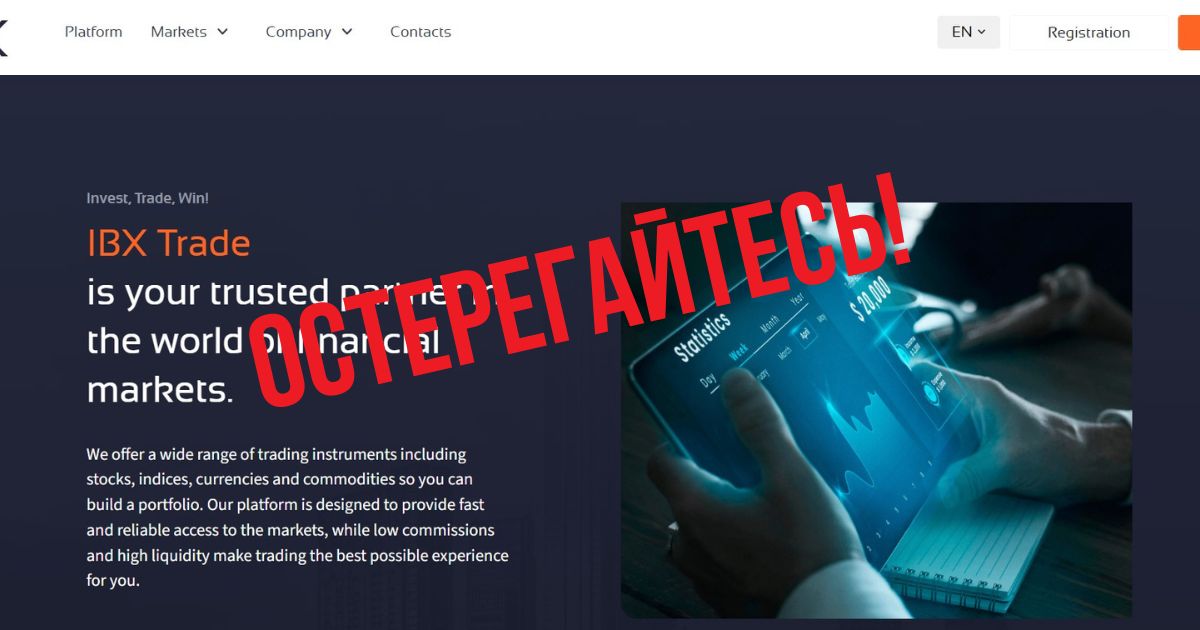The height and width of the screenshot is (630, 1200).
Task: Open the Markets navigation item
Action: [x=178, y=32]
